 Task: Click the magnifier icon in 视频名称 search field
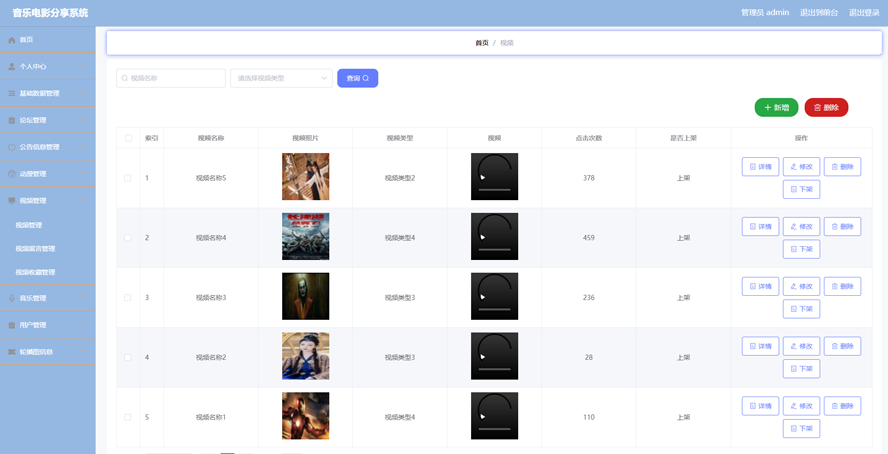tap(125, 78)
